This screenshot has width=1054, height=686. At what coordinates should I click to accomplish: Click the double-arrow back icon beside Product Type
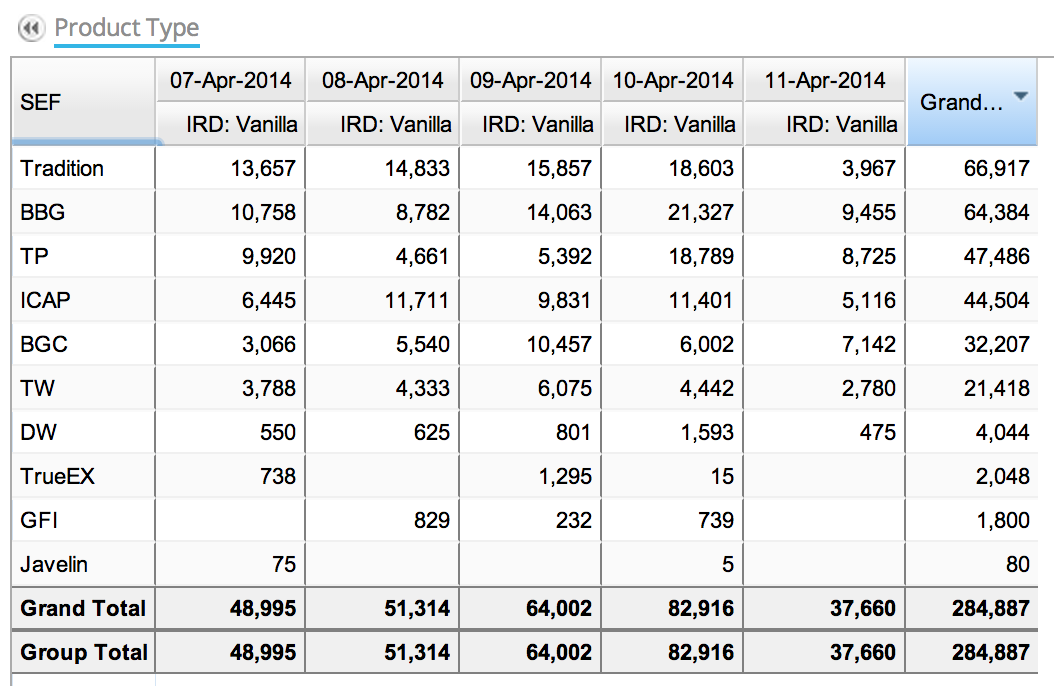tap(31, 29)
